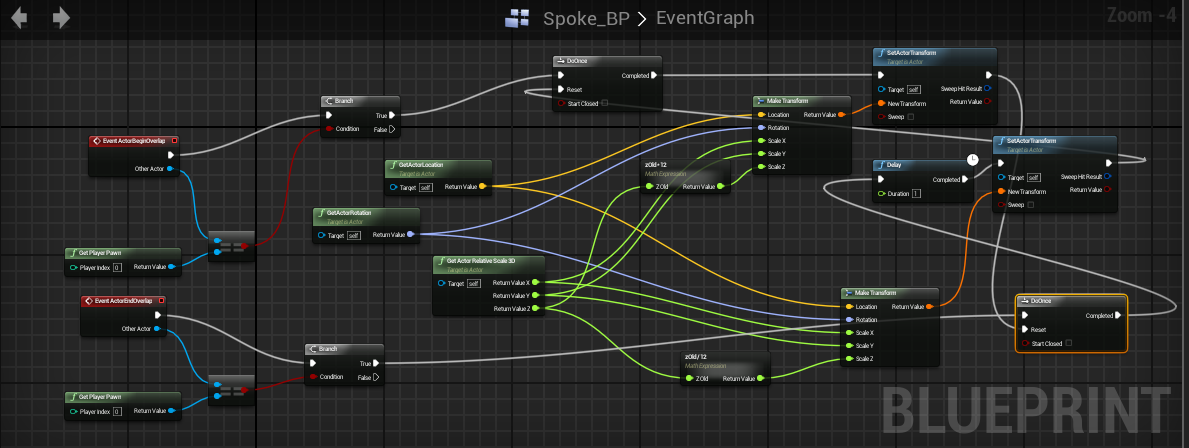The image size is (1189, 448).
Task: Click the Return Value Z pin of Get Actor Relative Scale 3D
Action: tap(535, 309)
